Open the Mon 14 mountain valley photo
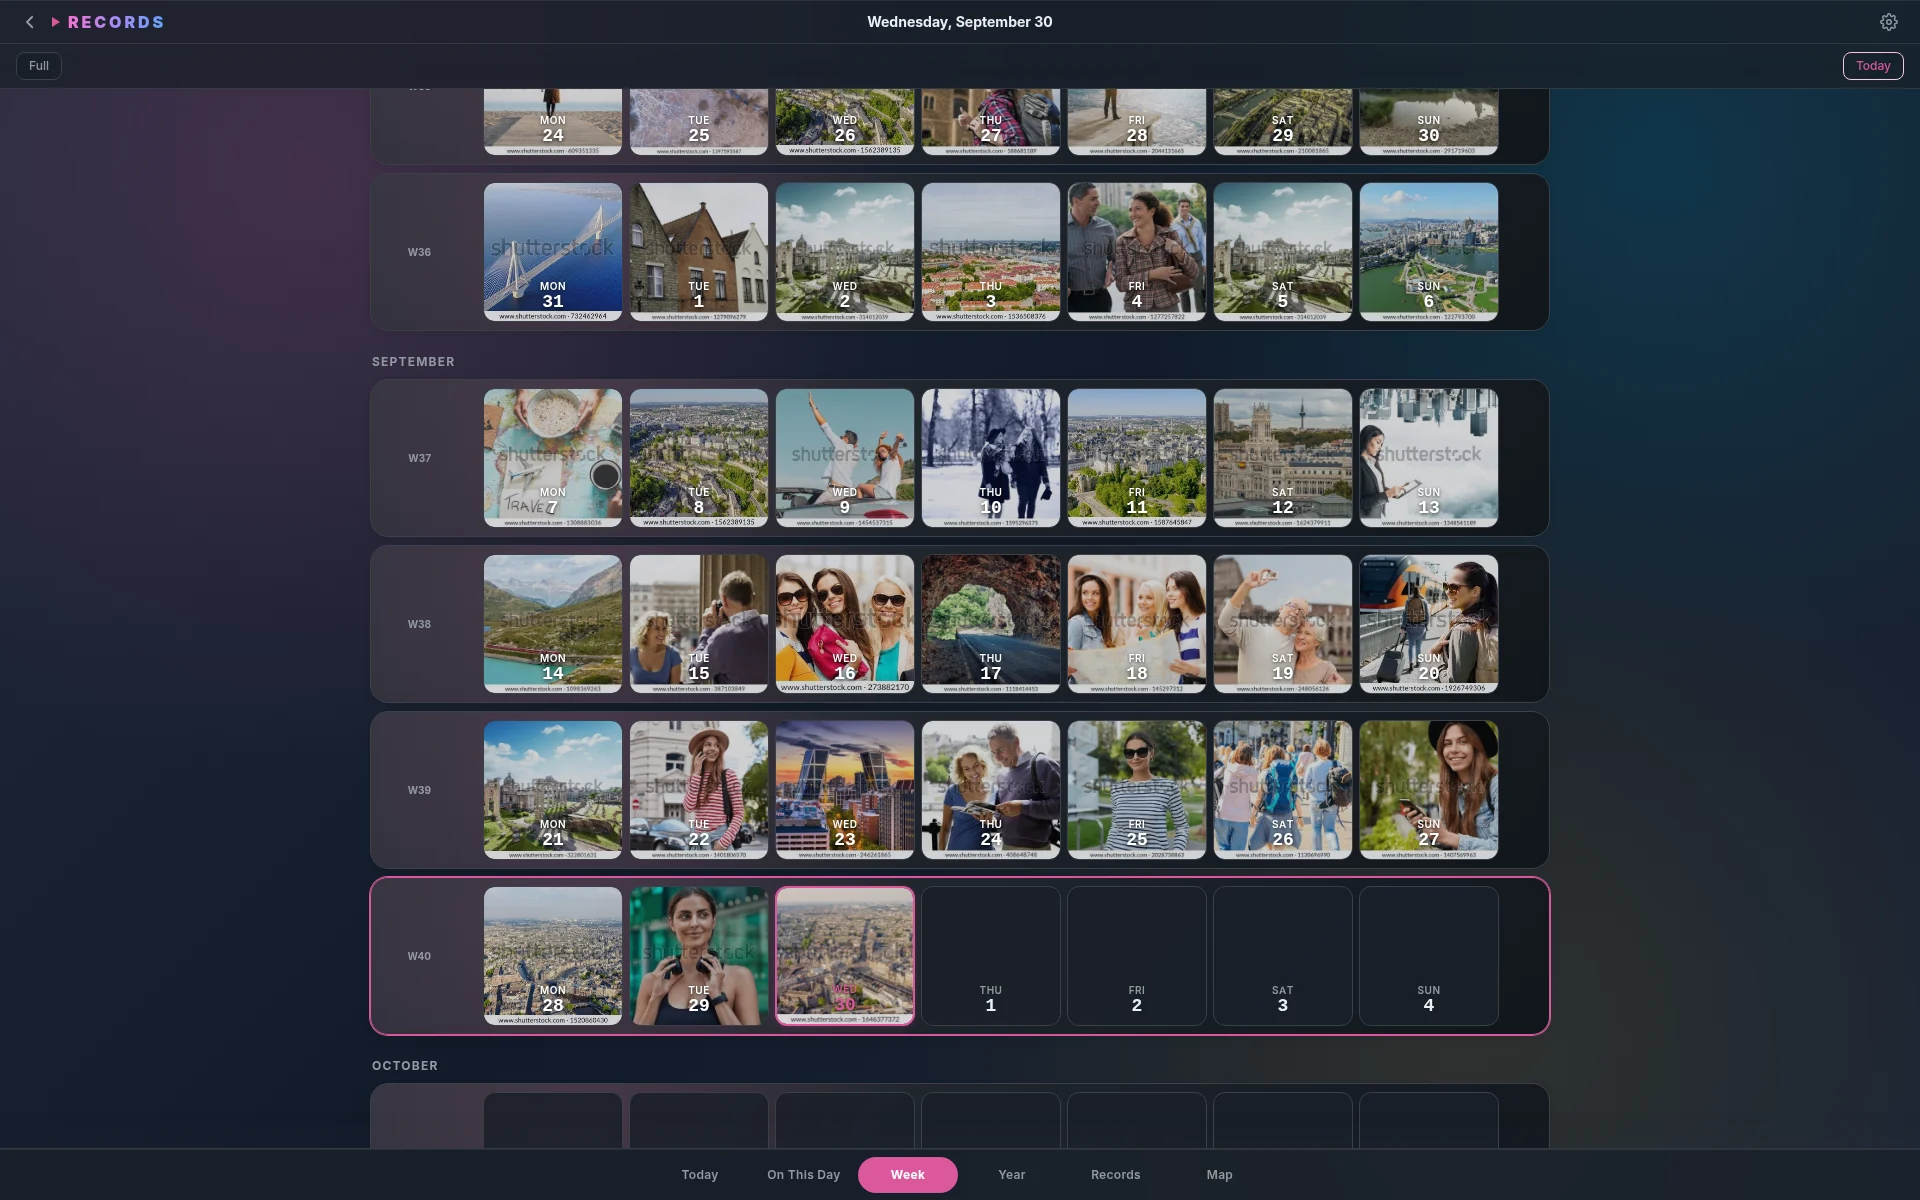Screen dimensions: 1920x1200 click(553, 624)
